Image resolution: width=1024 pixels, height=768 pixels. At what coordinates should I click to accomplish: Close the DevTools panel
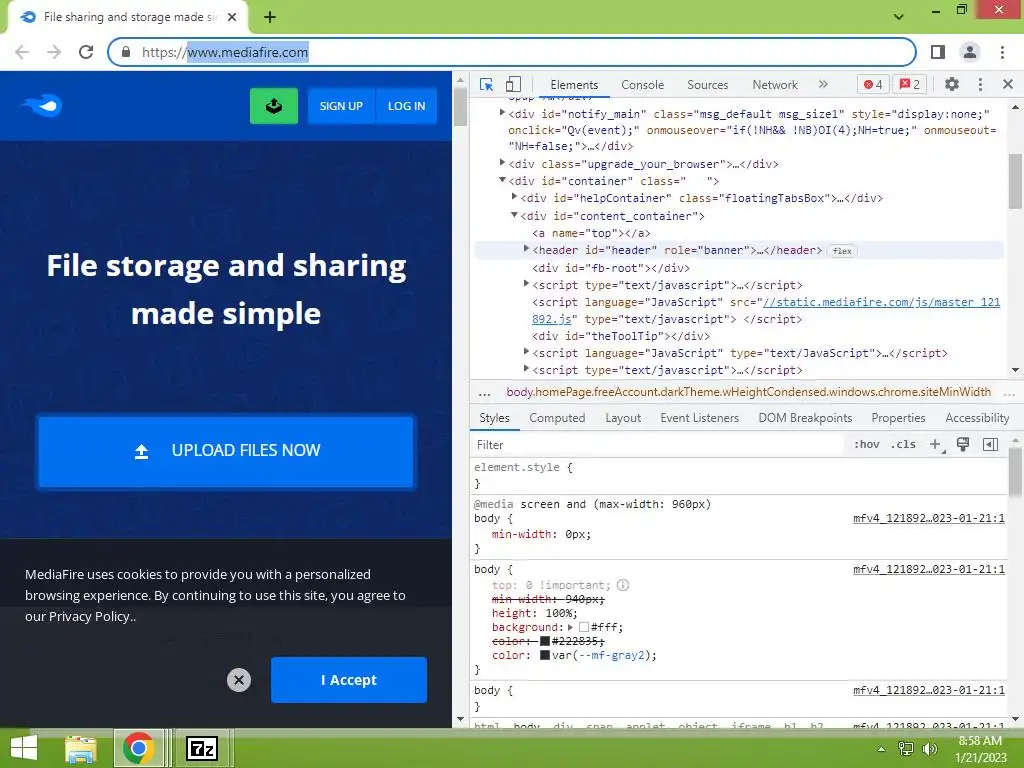click(x=1008, y=84)
